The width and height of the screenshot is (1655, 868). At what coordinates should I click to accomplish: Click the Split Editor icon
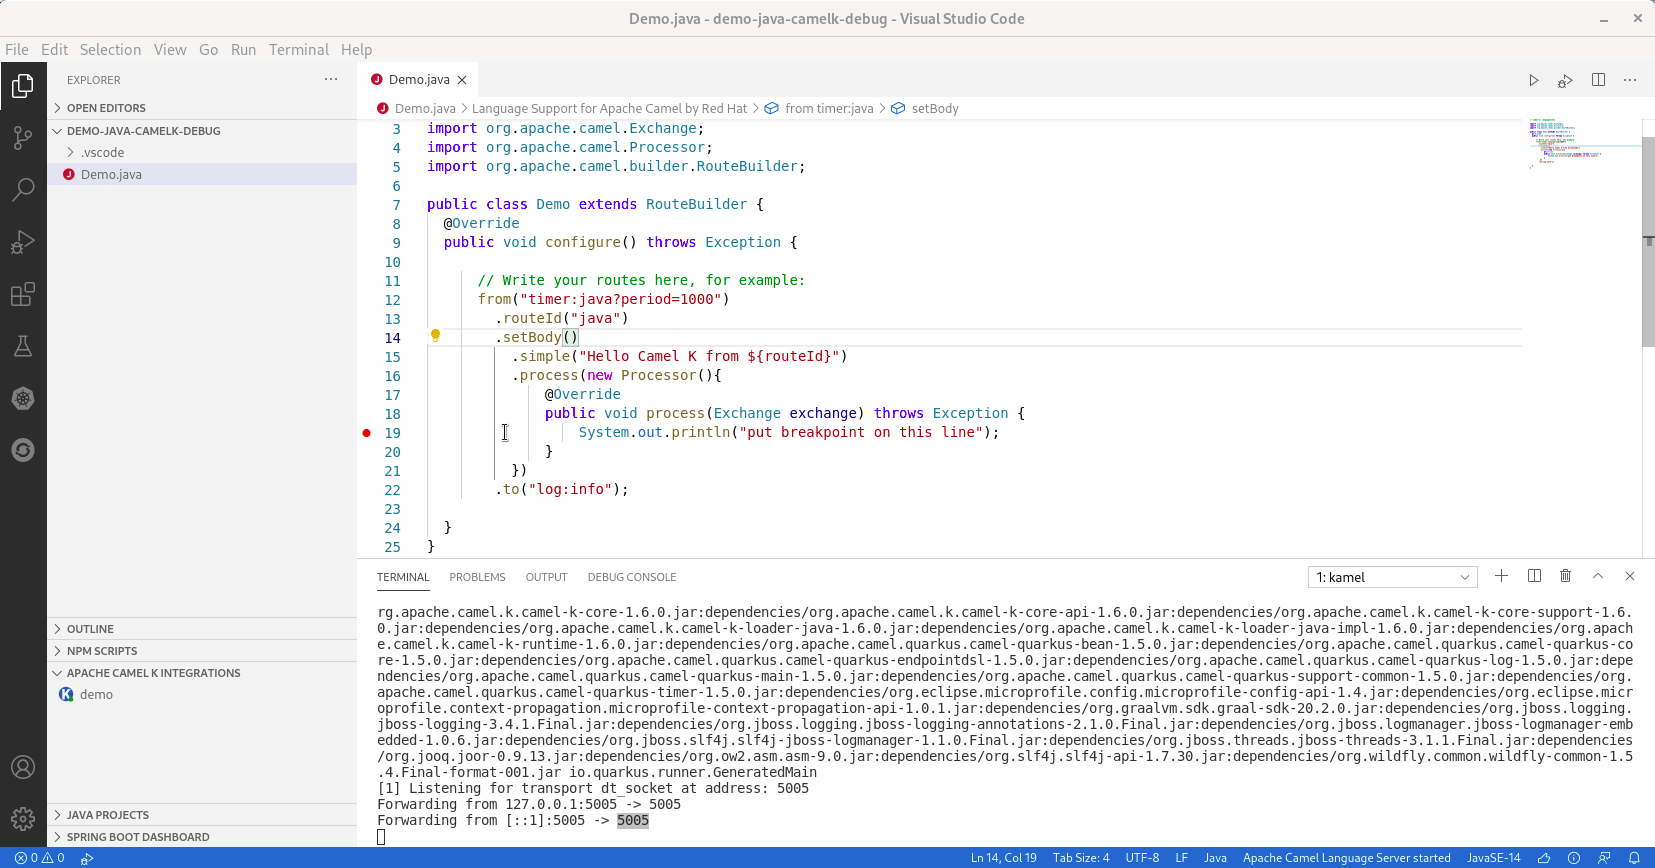pos(1598,80)
